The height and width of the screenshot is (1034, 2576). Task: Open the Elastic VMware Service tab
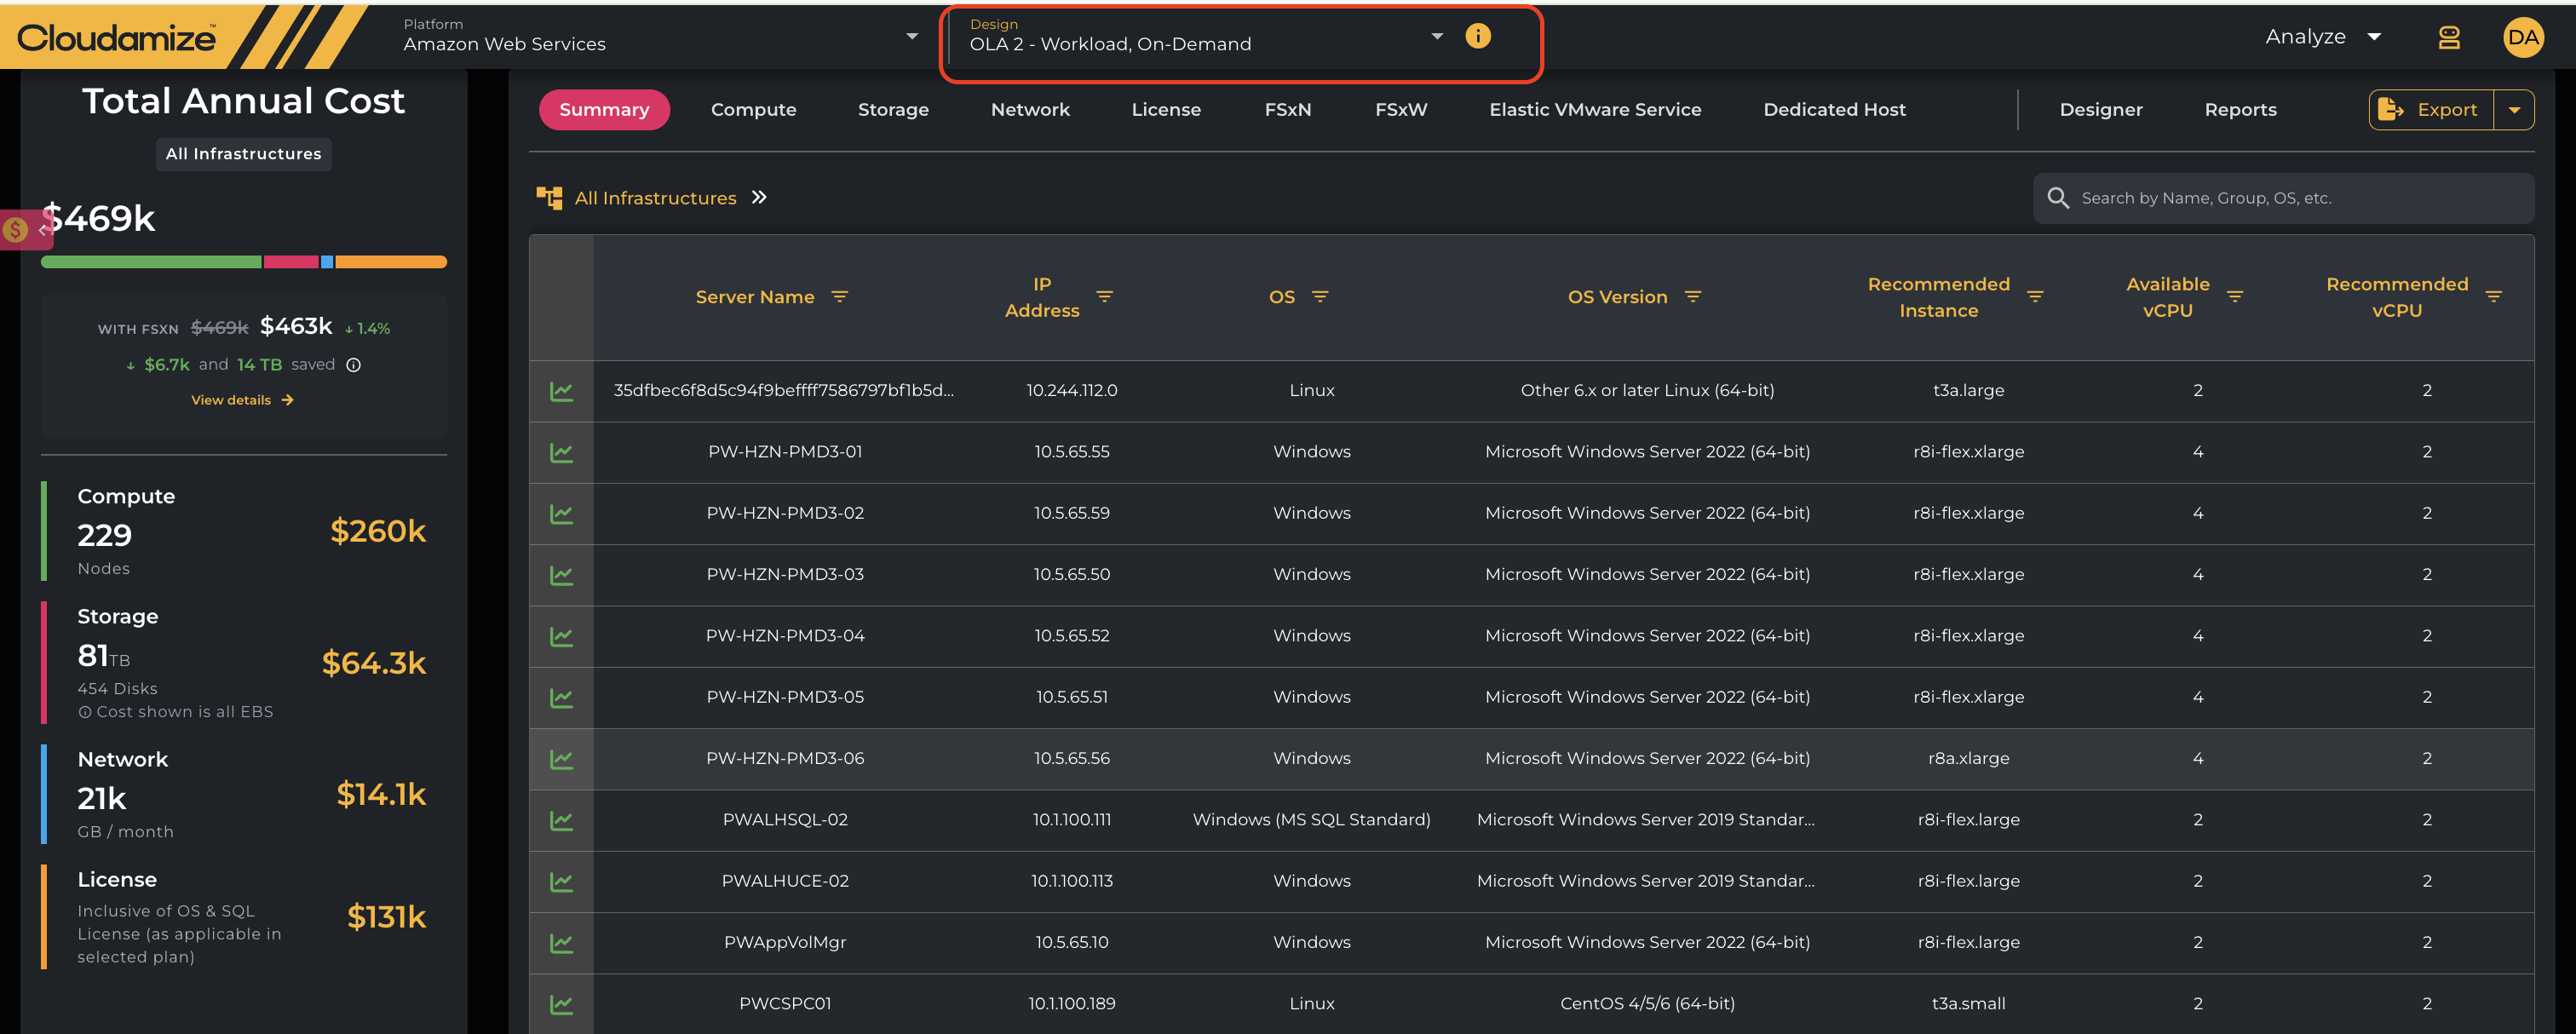point(1595,110)
